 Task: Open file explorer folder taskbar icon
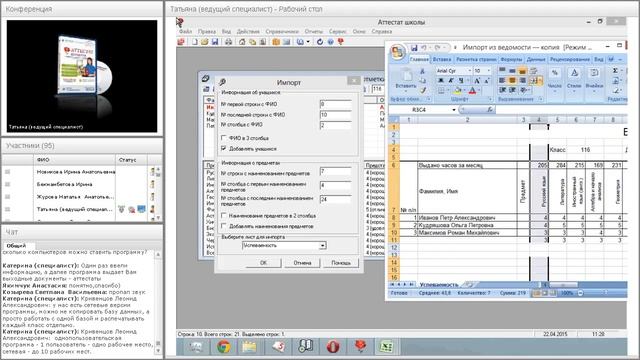pos(249,347)
